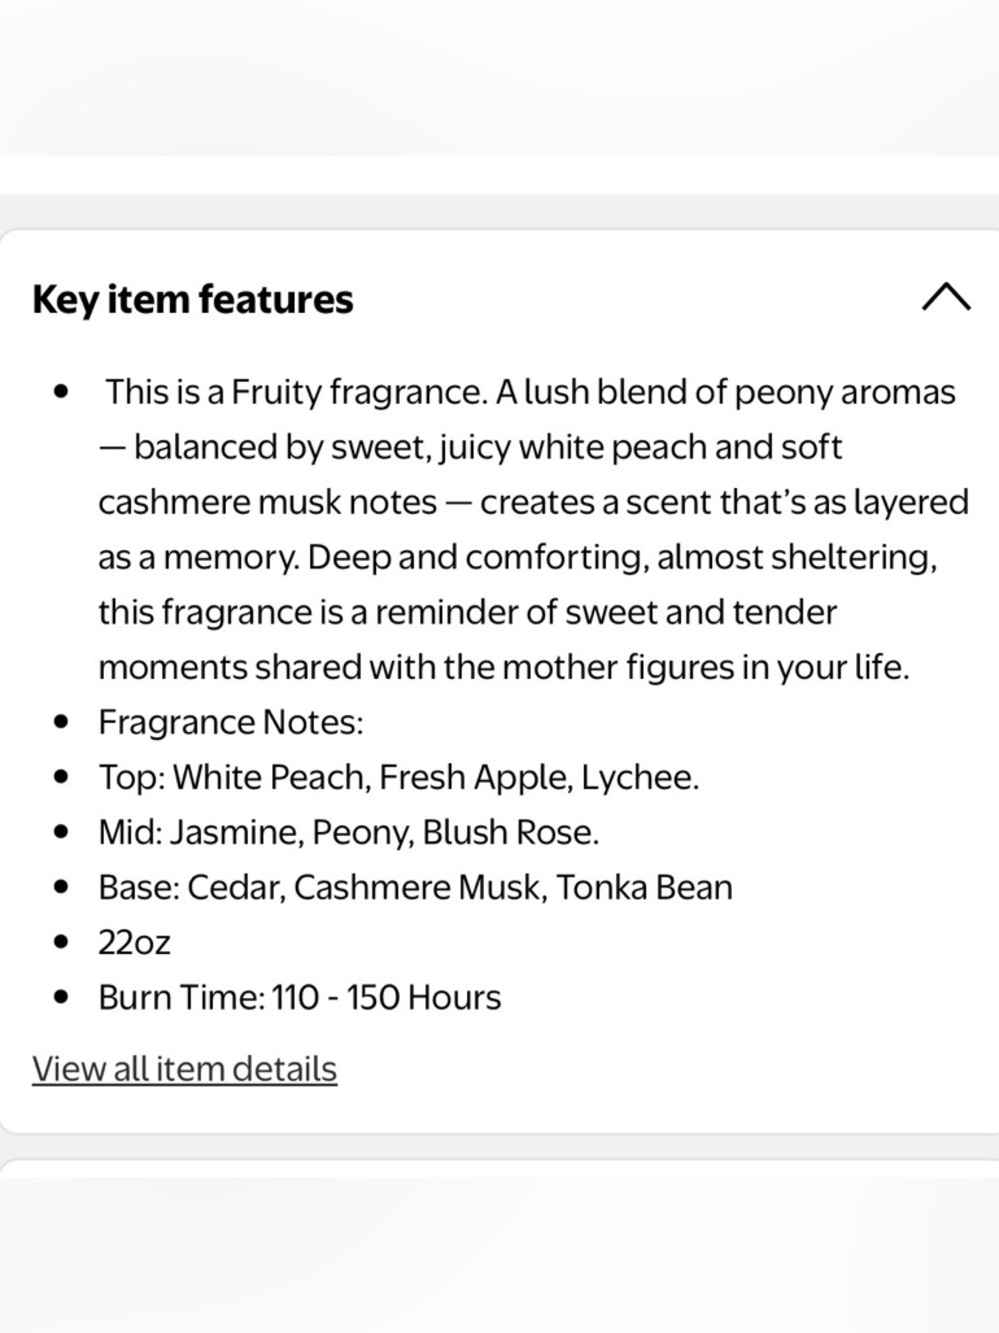This screenshot has width=999, height=1333.
Task: Click the 'Deep and comforting, almost sheltering' text
Action: [x=622, y=557]
